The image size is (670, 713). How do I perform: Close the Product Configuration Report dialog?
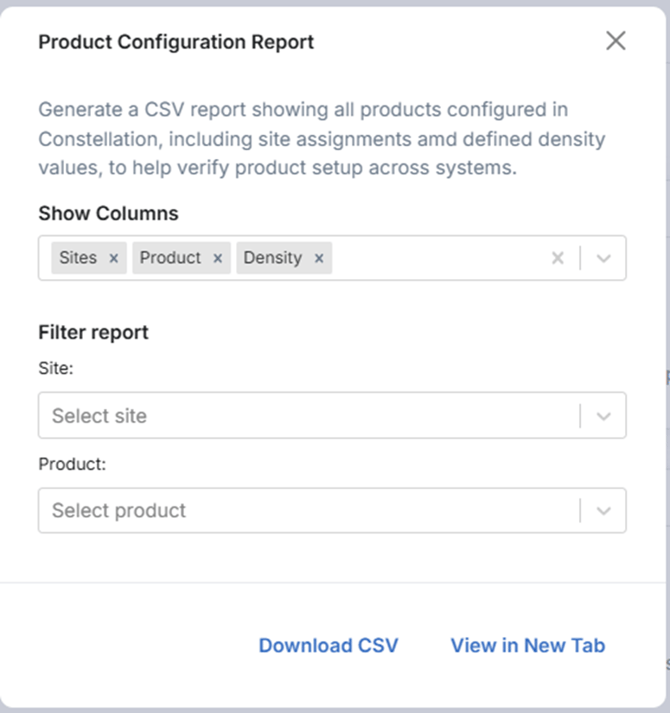pyautogui.click(x=616, y=41)
